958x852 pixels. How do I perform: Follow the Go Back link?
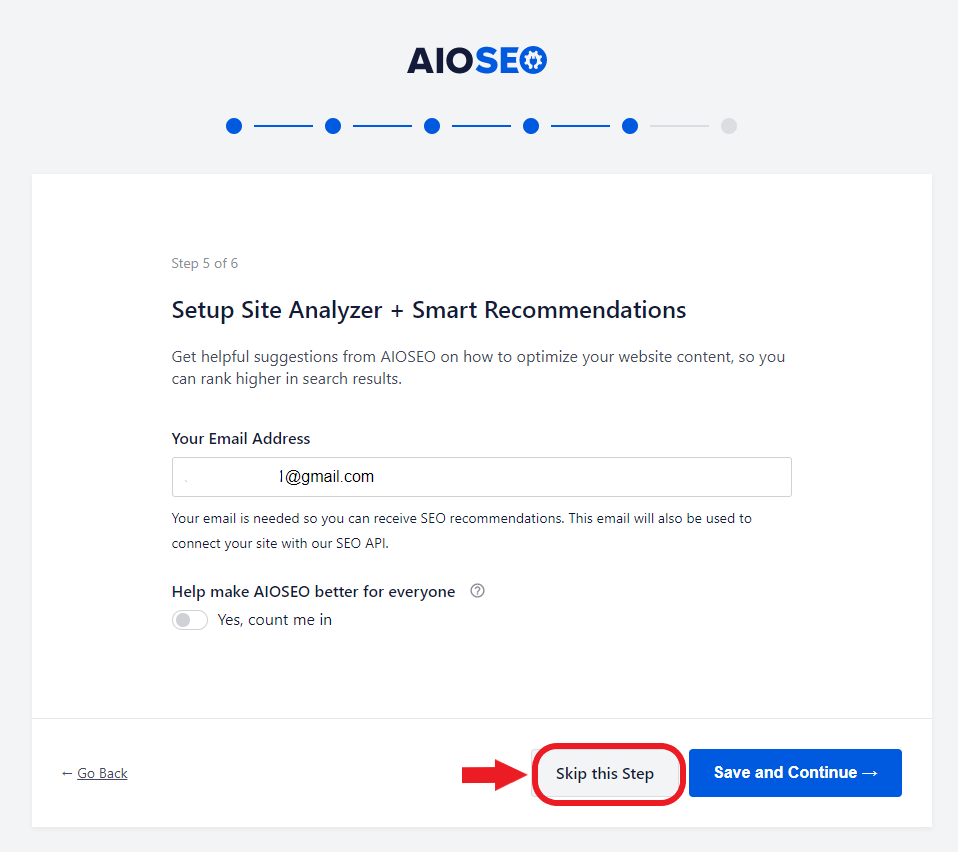[x=102, y=773]
